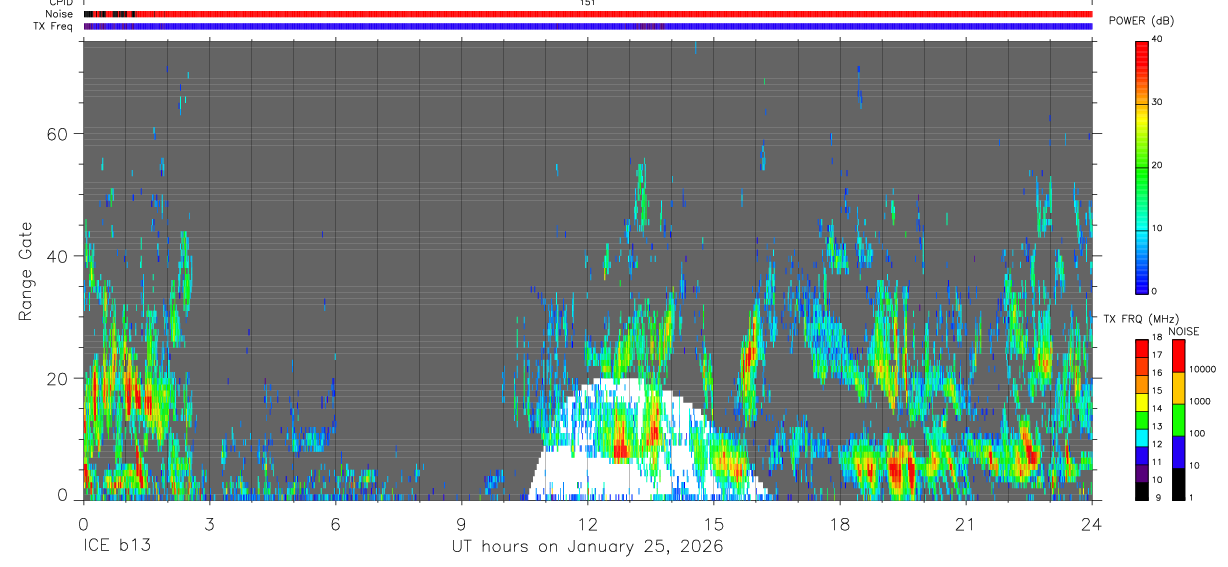Click the 9 tick on the UT hours axis
Screen dimensions: 1228x567
[462, 523]
